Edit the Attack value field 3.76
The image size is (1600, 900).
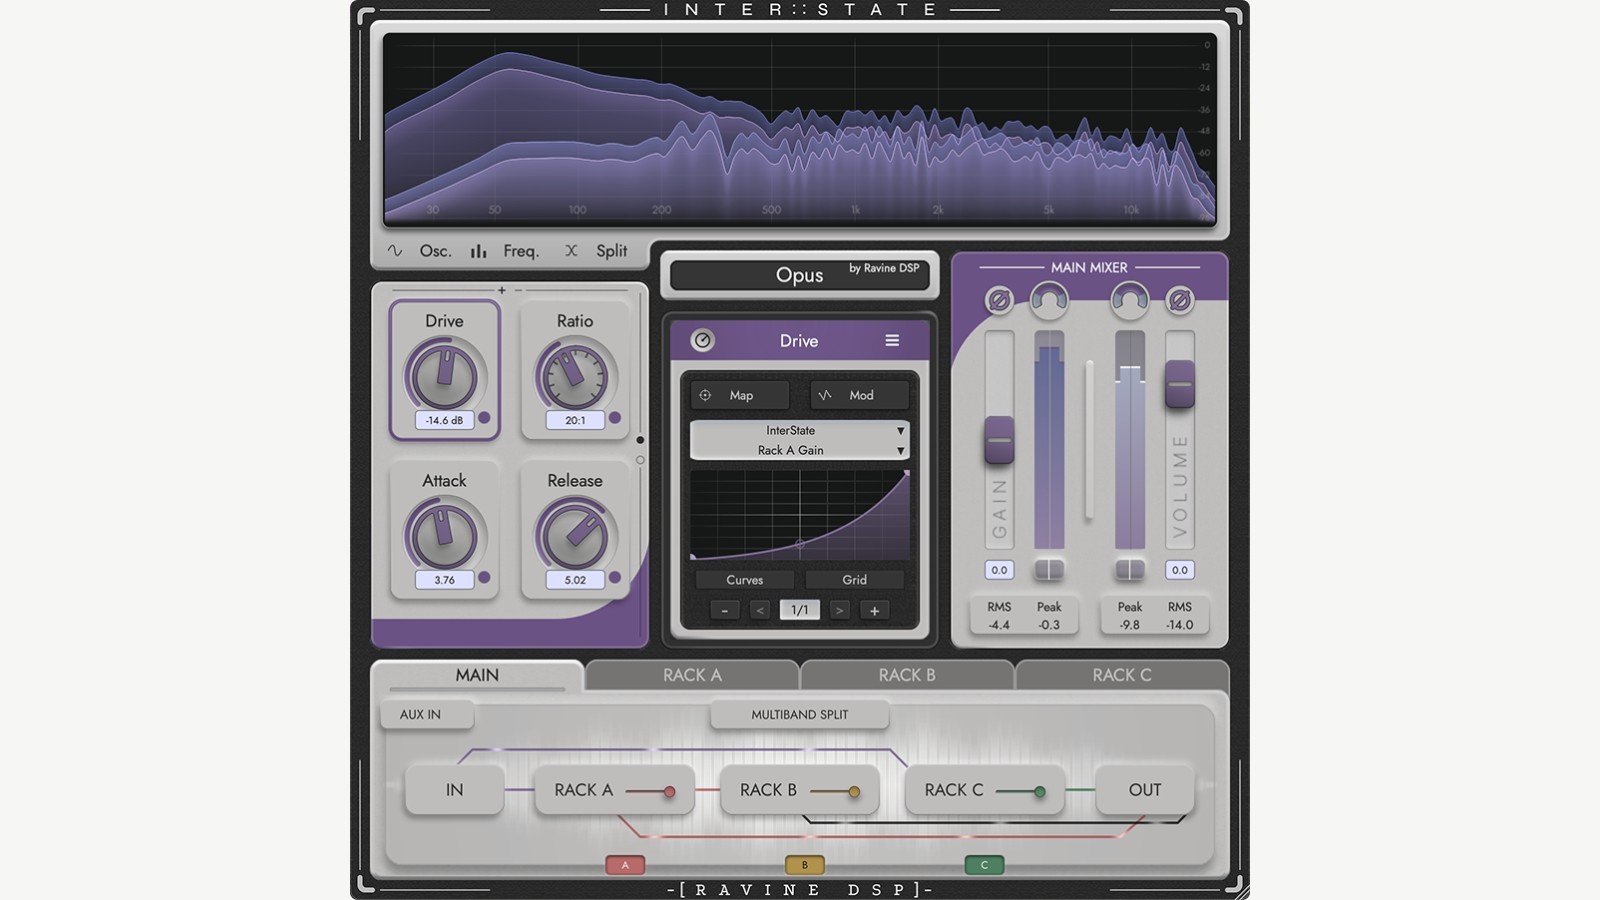[444, 579]
